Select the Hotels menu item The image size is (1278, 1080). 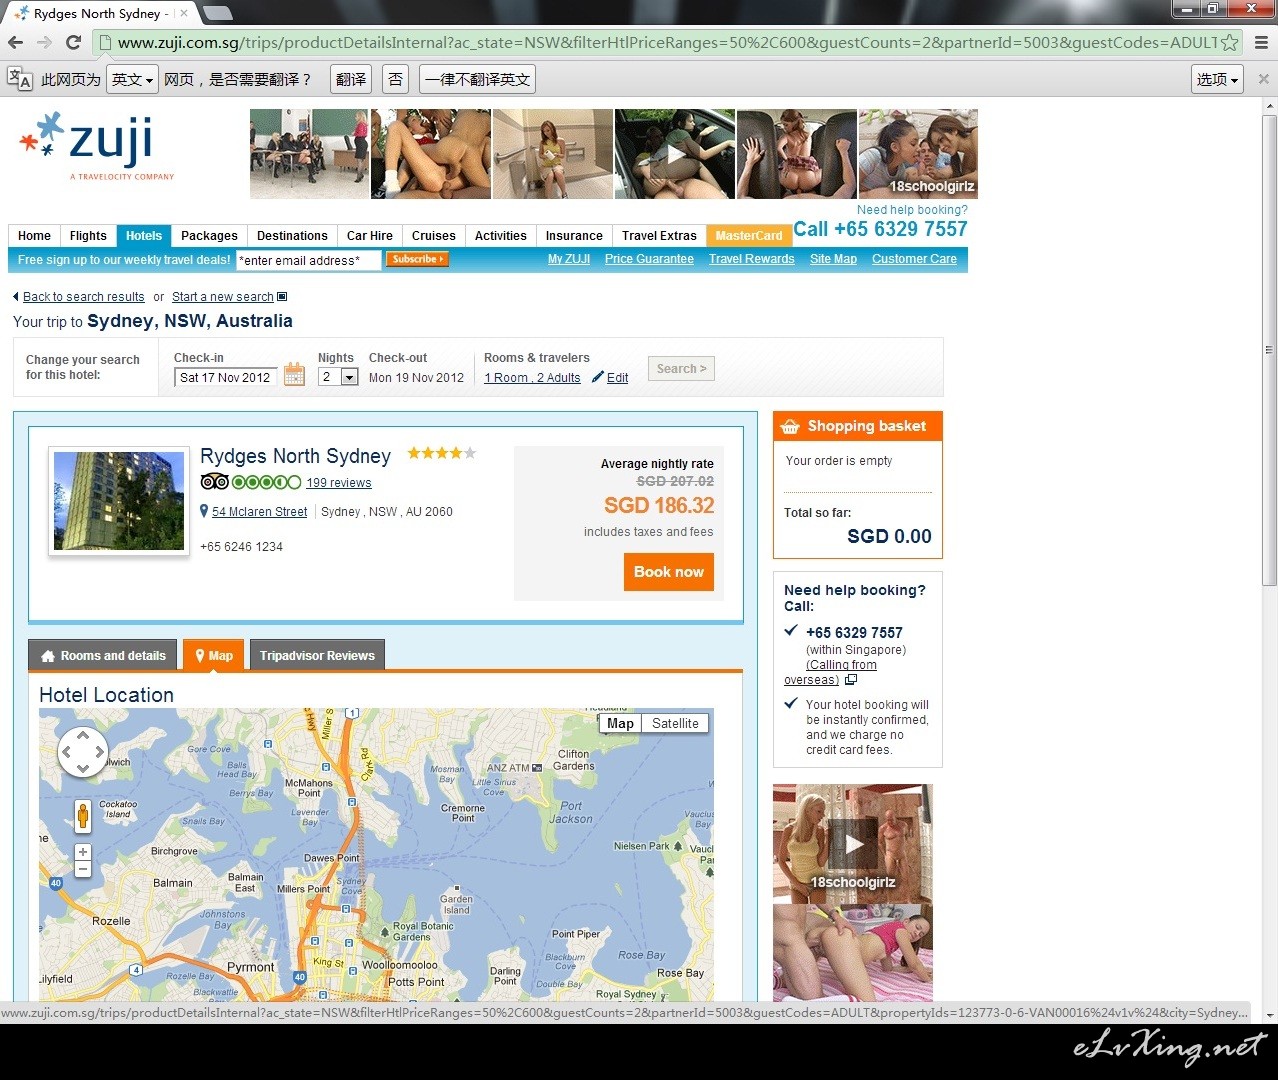[x=144, y=236]
